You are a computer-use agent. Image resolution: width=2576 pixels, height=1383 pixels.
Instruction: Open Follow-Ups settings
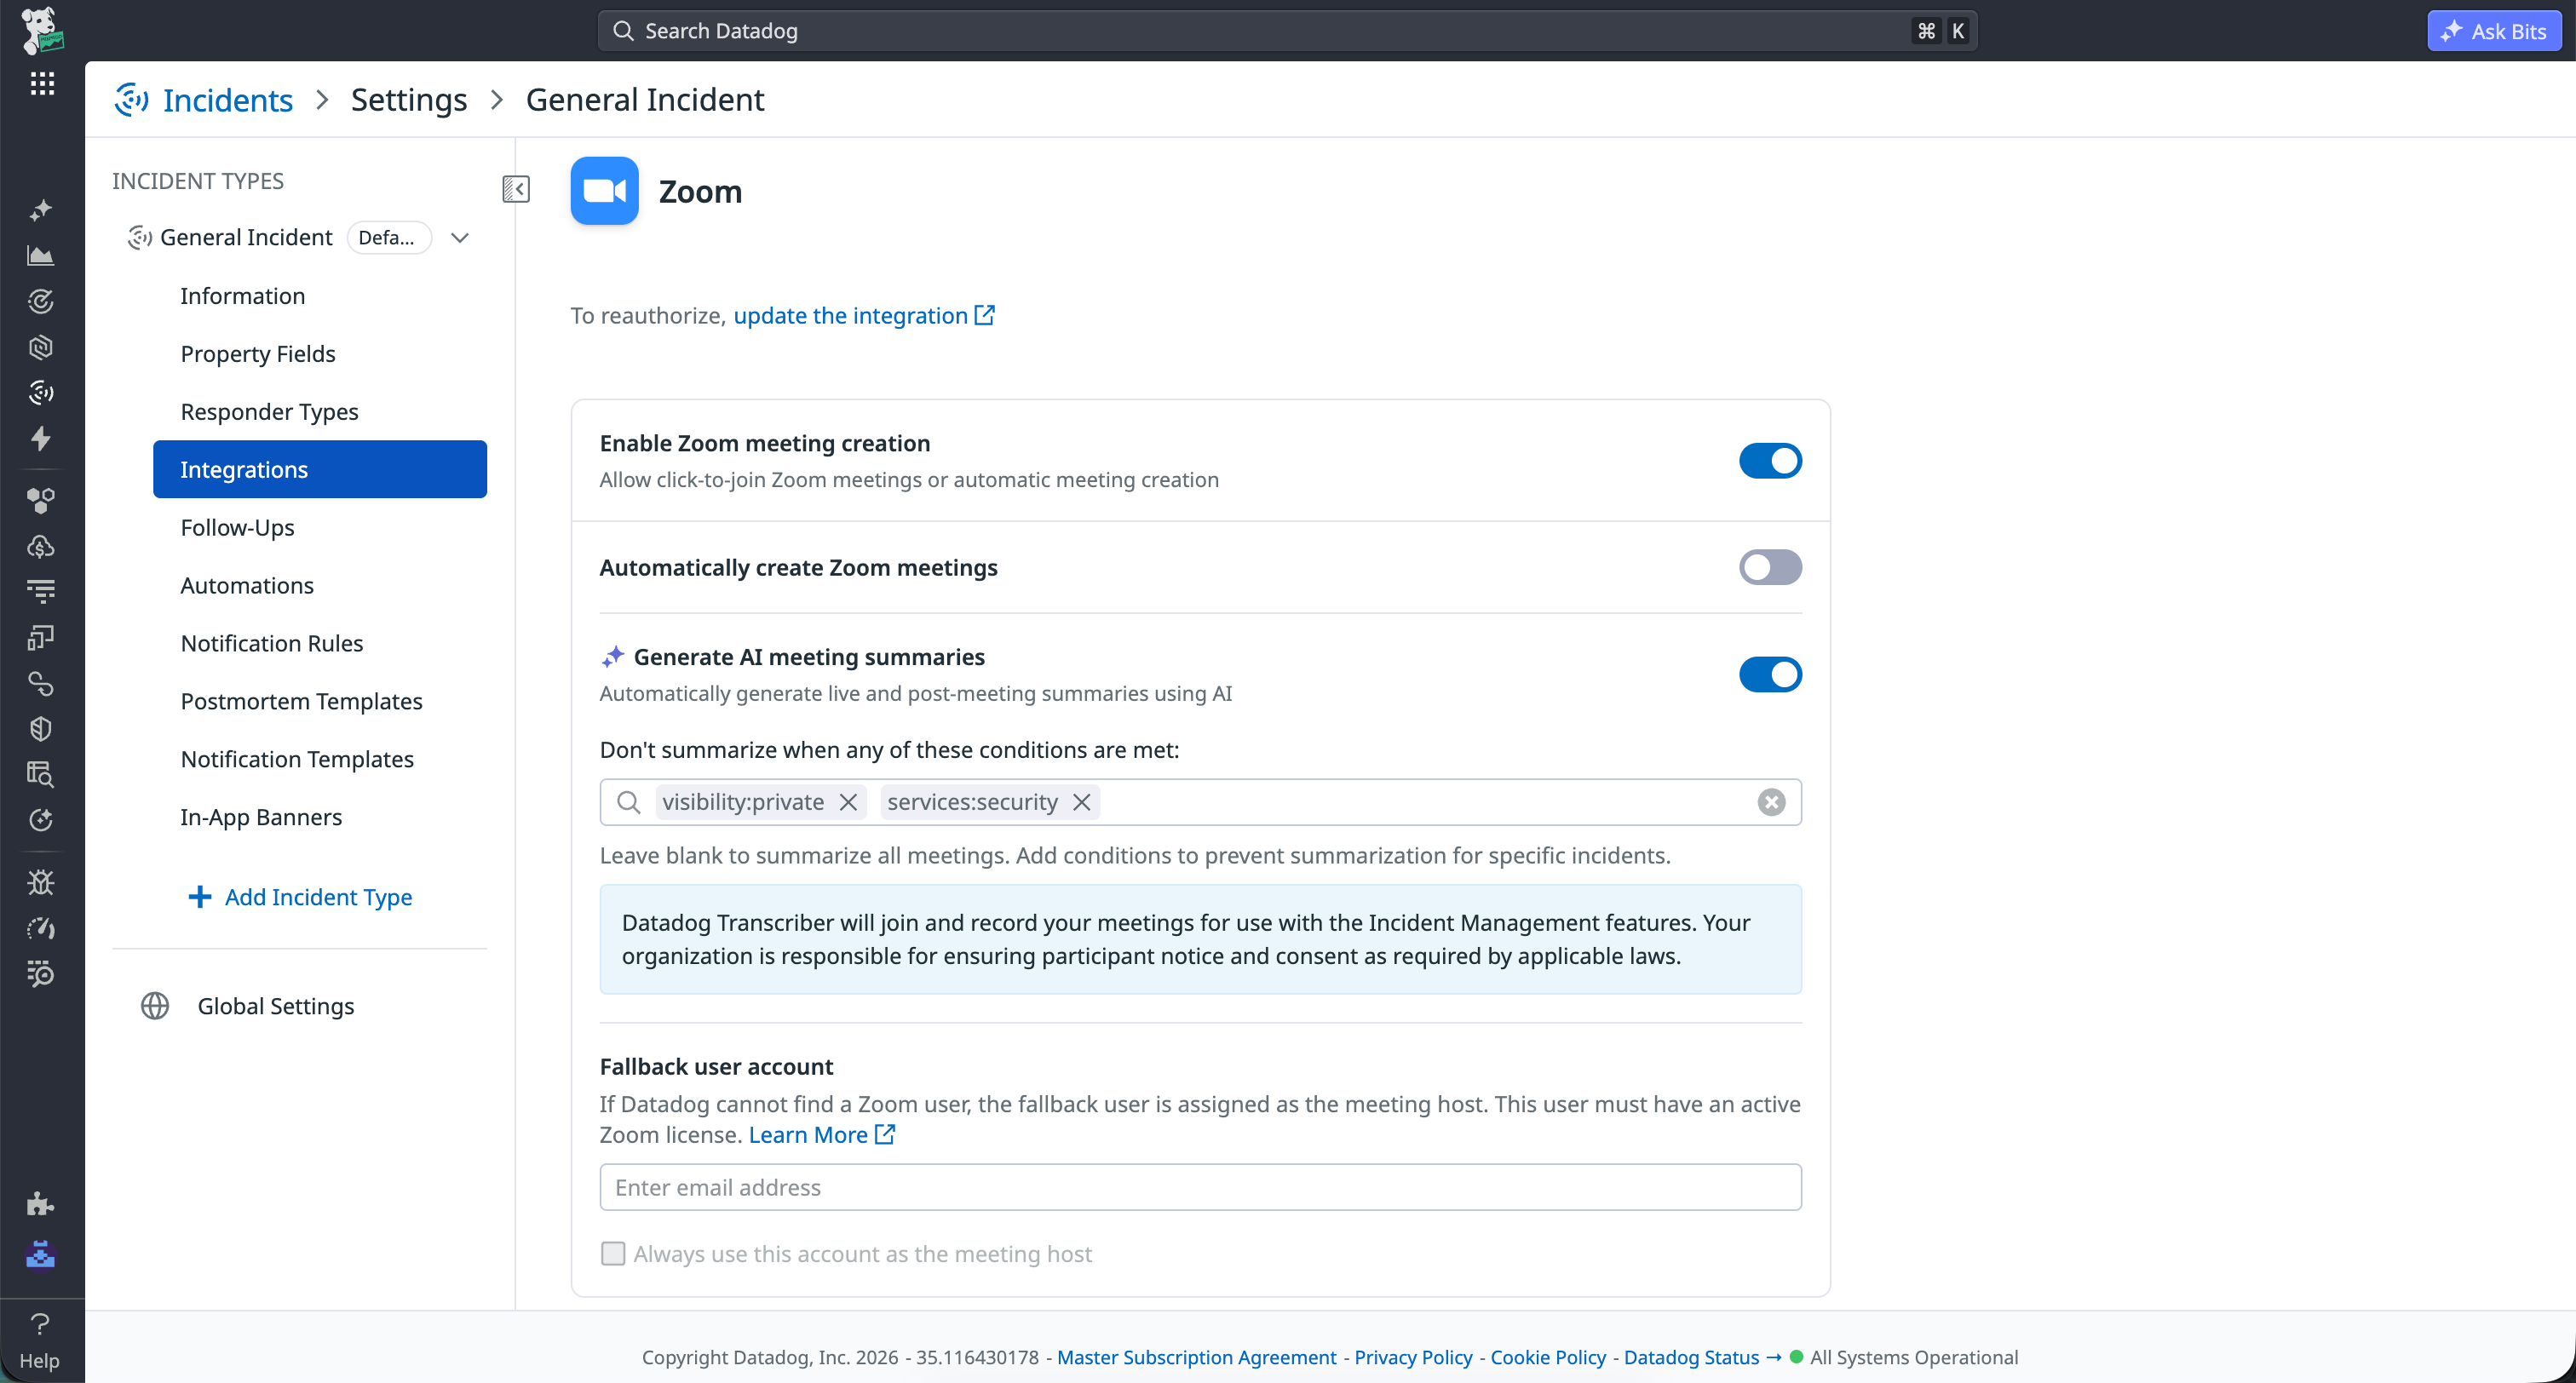point(320,528)
